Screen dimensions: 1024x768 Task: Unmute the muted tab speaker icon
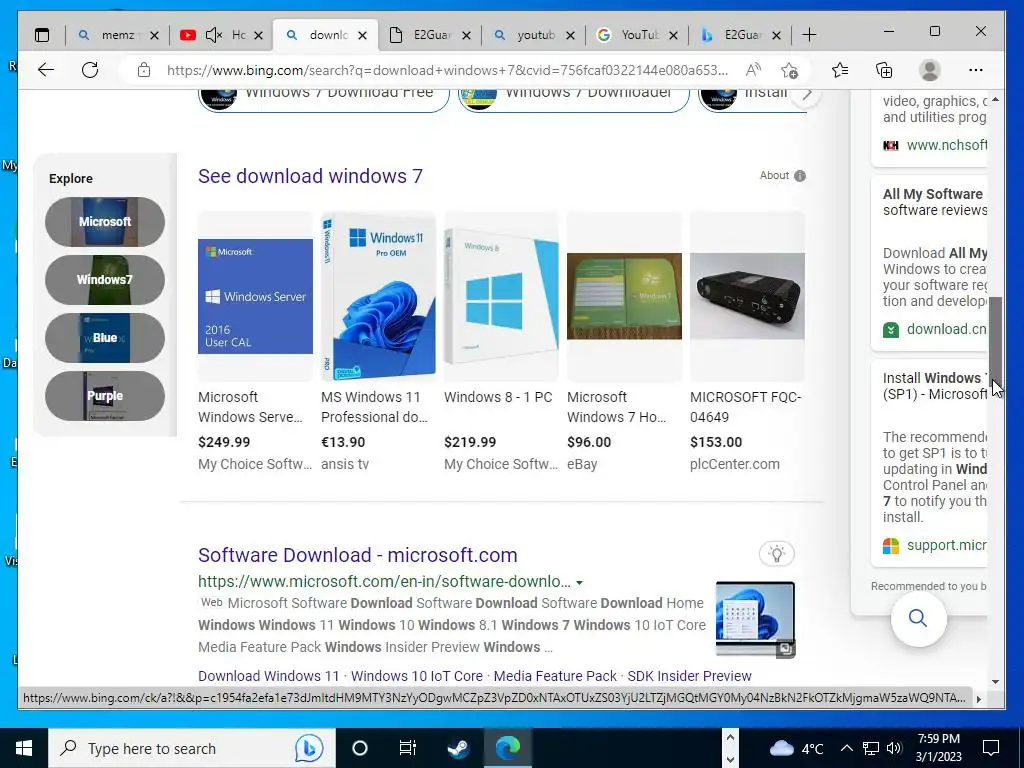click(x=214, y=35)
